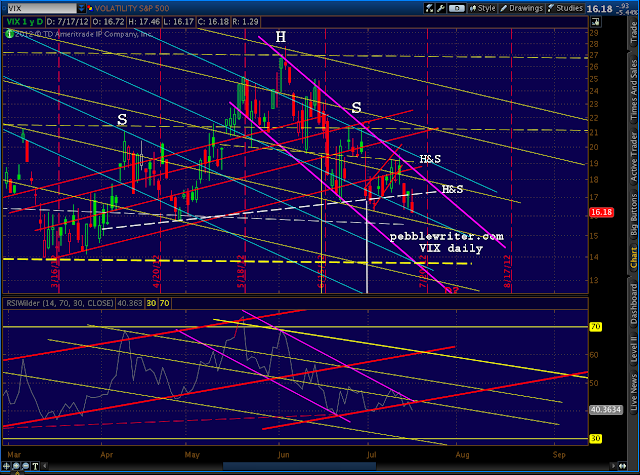The width and height of the screenshot is (640, 475).
Task: Click the scrollbar right arrow
Action: (613, 466)
